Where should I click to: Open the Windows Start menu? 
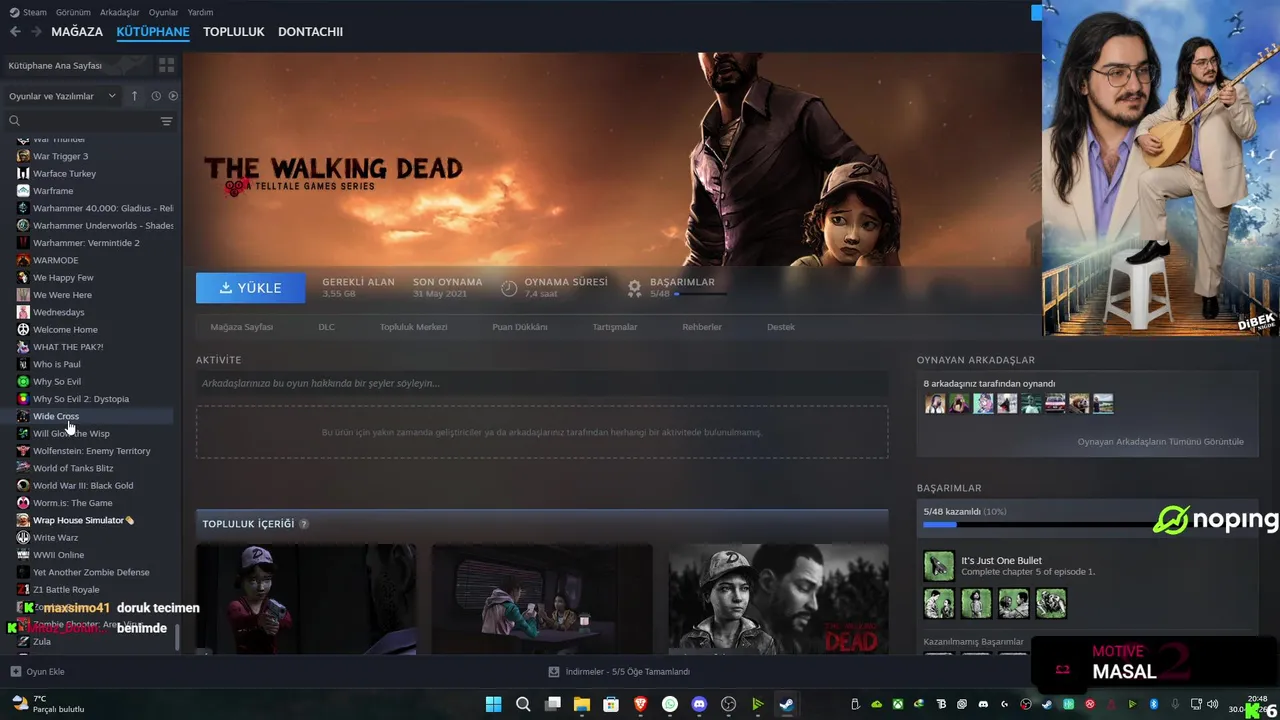pyautogui.click(x=493, y=704)
